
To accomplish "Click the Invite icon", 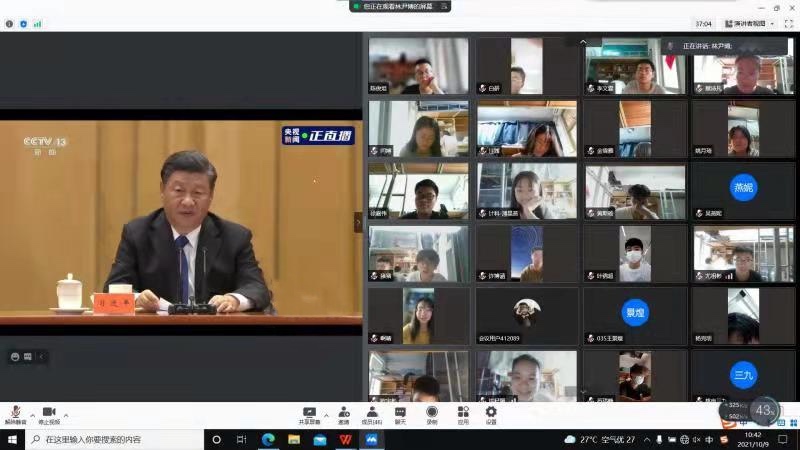I will click(343, 412).
